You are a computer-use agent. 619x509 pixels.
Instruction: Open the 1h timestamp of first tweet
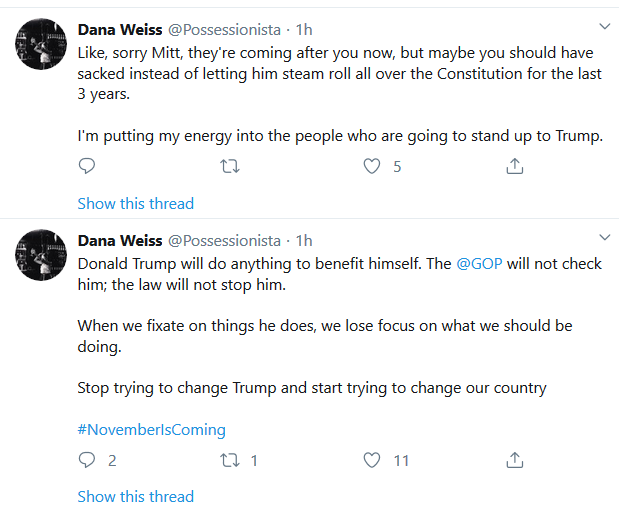click(x=304, y=30)
